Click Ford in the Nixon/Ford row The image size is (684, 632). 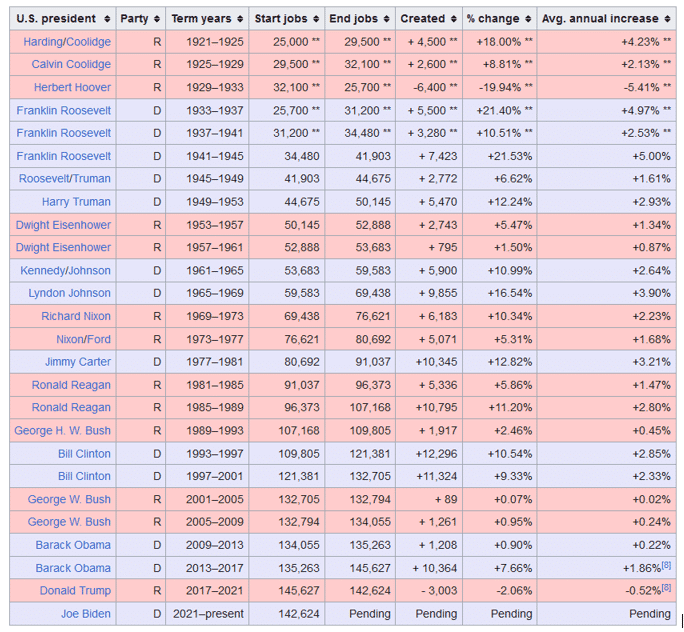pyautogui.click(x=97, y=339)
